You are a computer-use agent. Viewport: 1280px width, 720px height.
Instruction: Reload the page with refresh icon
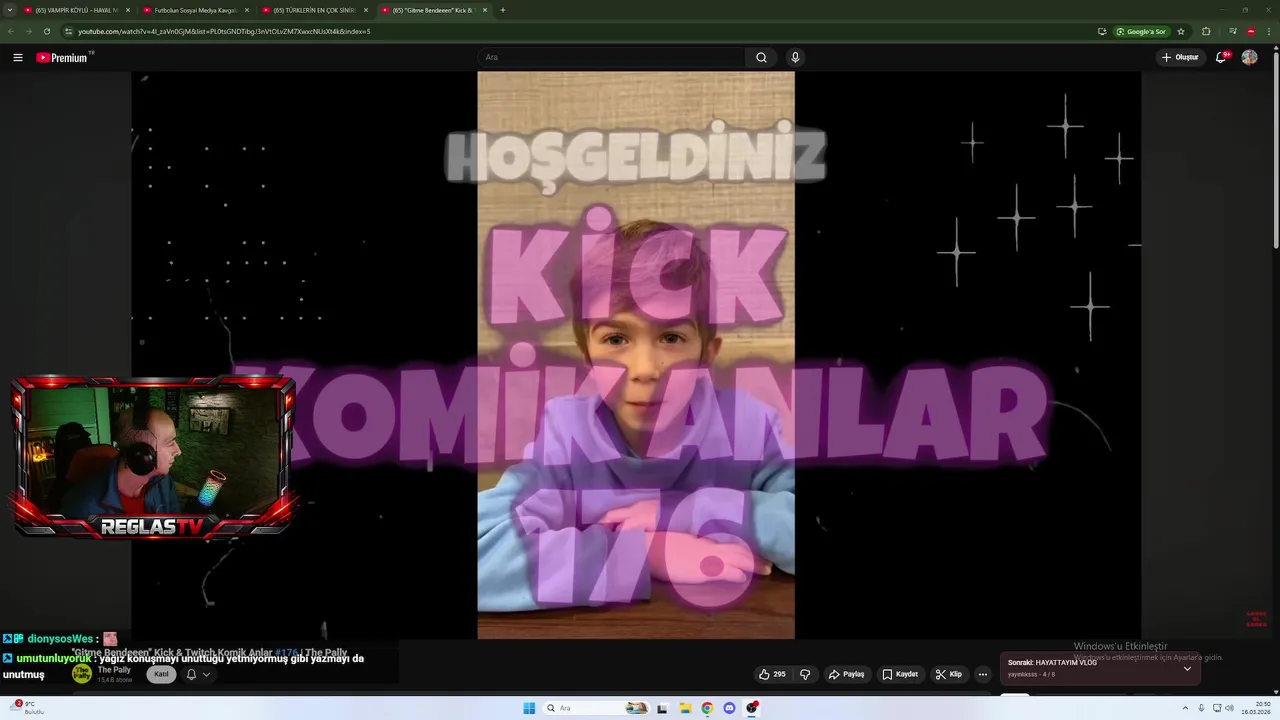point(46,31)
